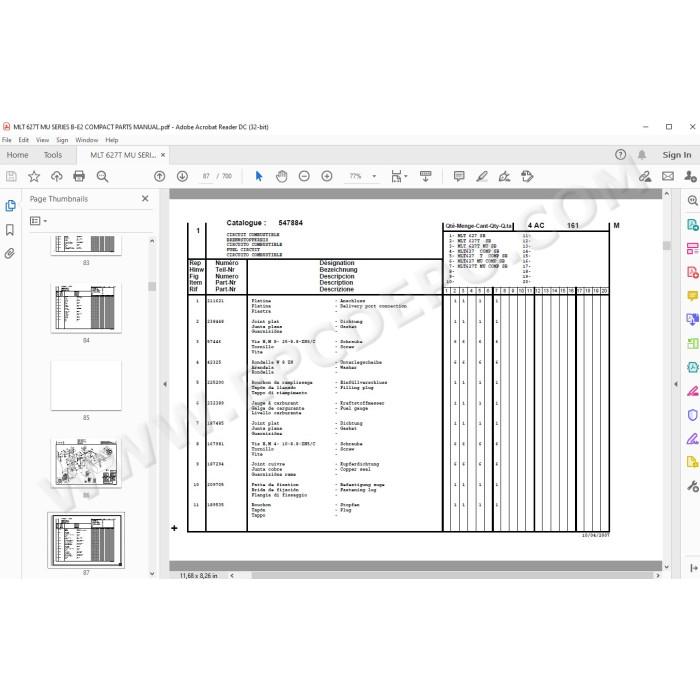Open the Sign menu

tap(62, 140)
